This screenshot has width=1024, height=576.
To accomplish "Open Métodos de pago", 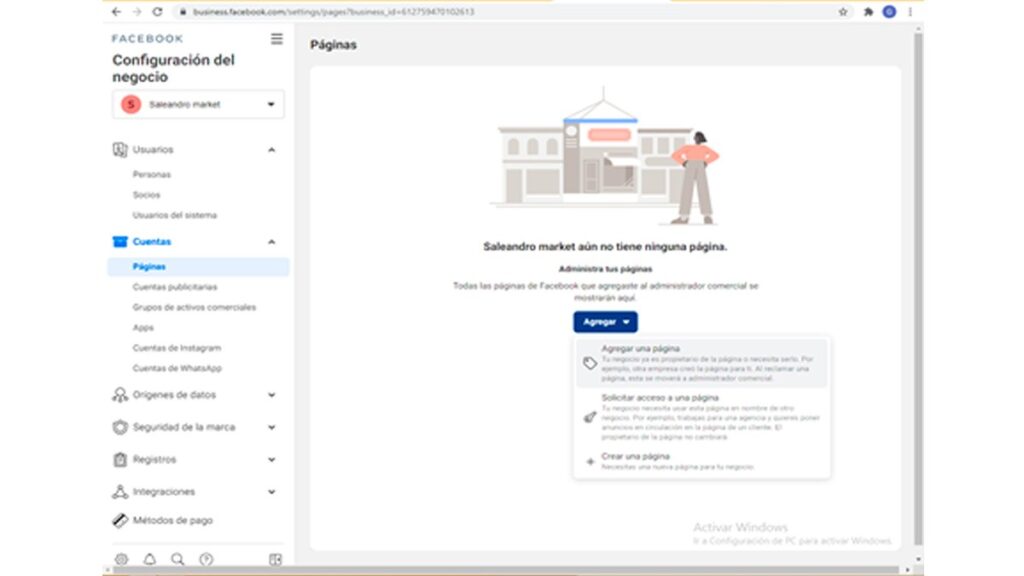I will tap(172, 520).
